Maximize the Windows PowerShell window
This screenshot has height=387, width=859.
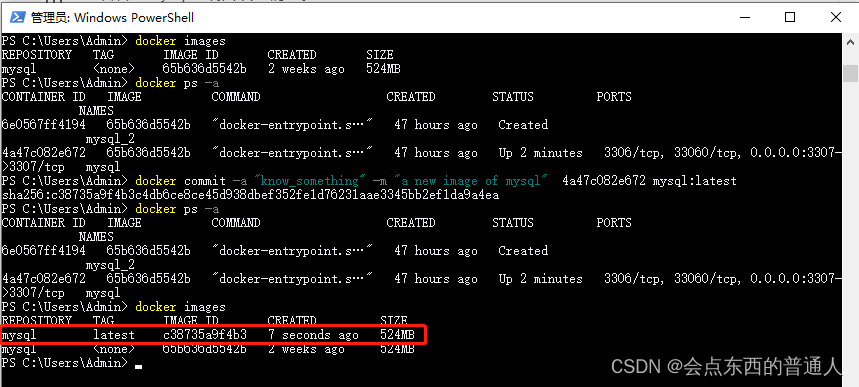point(790,18)
